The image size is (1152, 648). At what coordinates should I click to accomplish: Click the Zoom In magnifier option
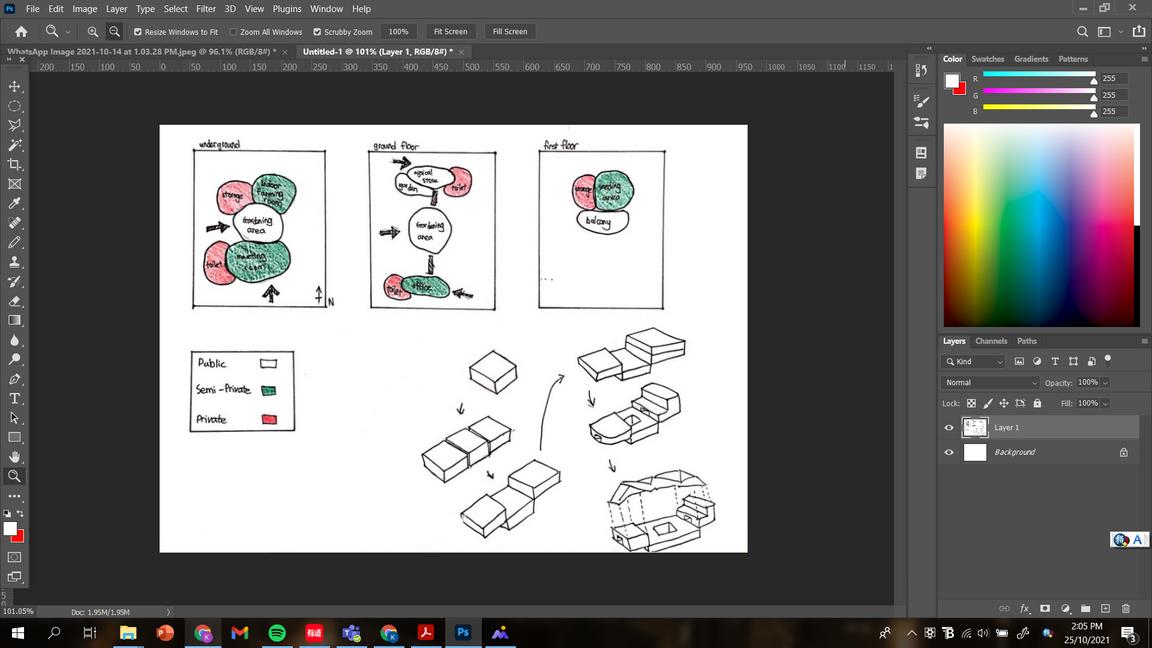click(93, 32)
